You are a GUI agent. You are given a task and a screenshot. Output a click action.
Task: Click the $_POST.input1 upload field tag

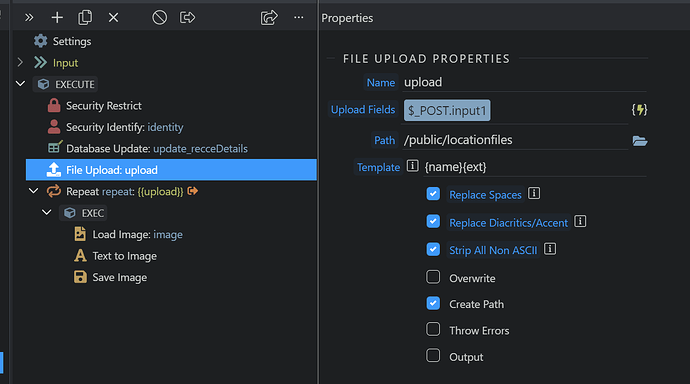click(x=447, y=110)
